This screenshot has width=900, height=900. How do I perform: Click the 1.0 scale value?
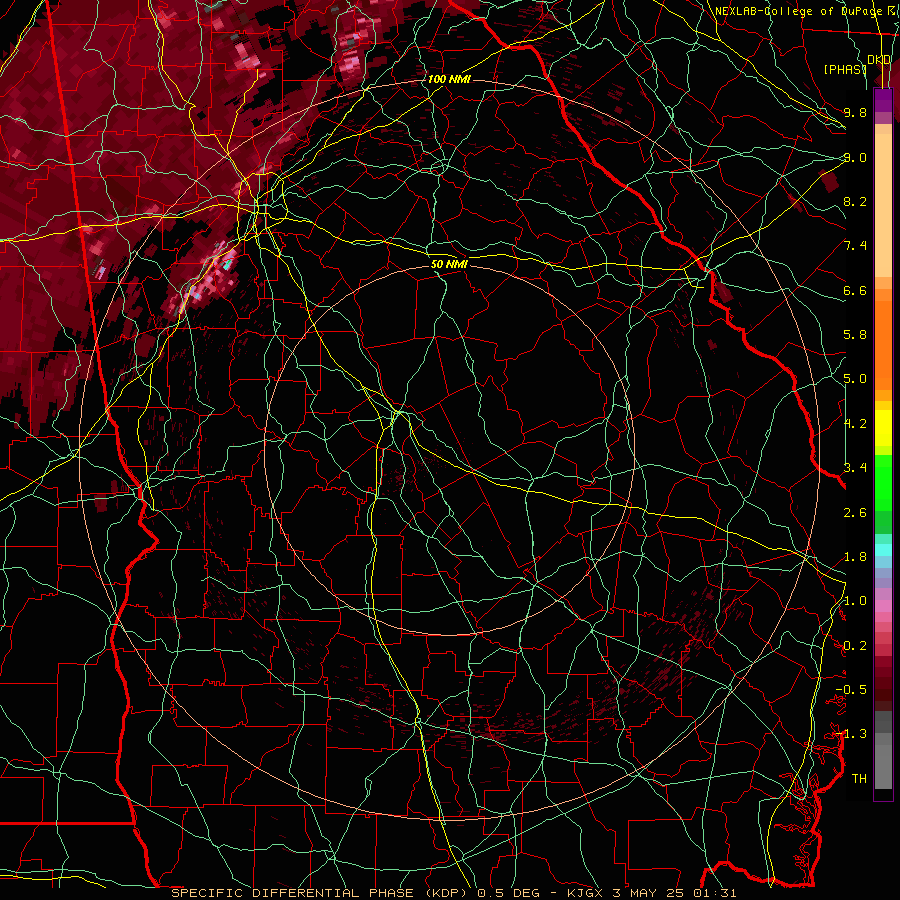[855, 601]
